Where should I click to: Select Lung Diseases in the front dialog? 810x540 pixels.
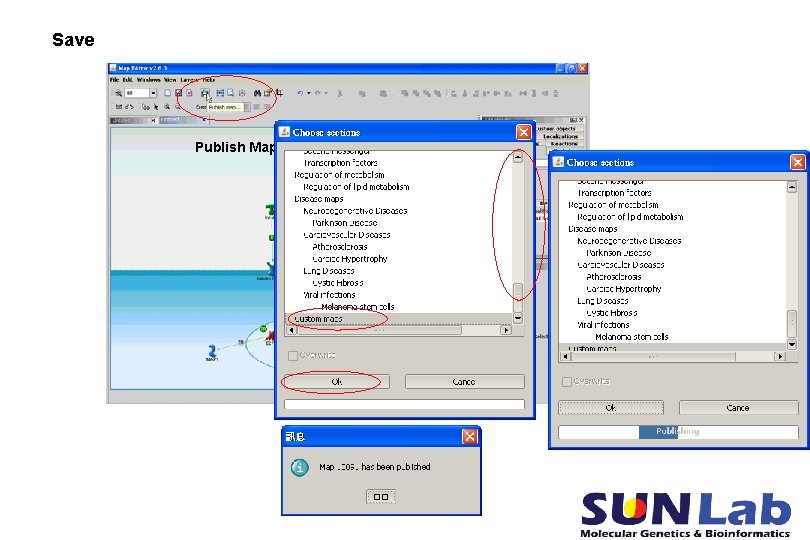[329, 271]
